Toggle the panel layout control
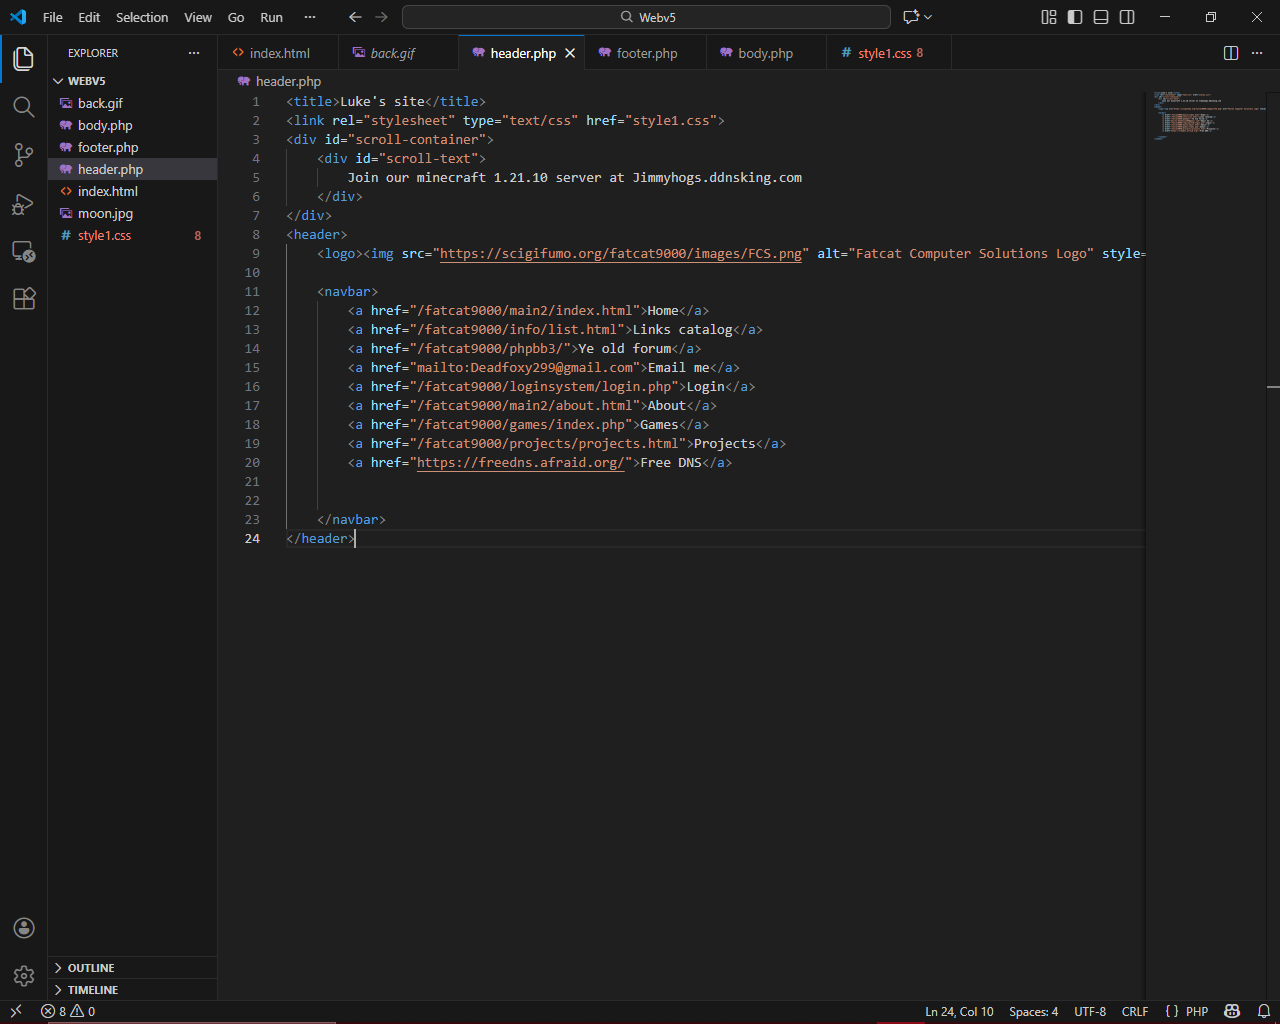Viewport: 1280px width, 1024px height. (x=1100, y=17)
